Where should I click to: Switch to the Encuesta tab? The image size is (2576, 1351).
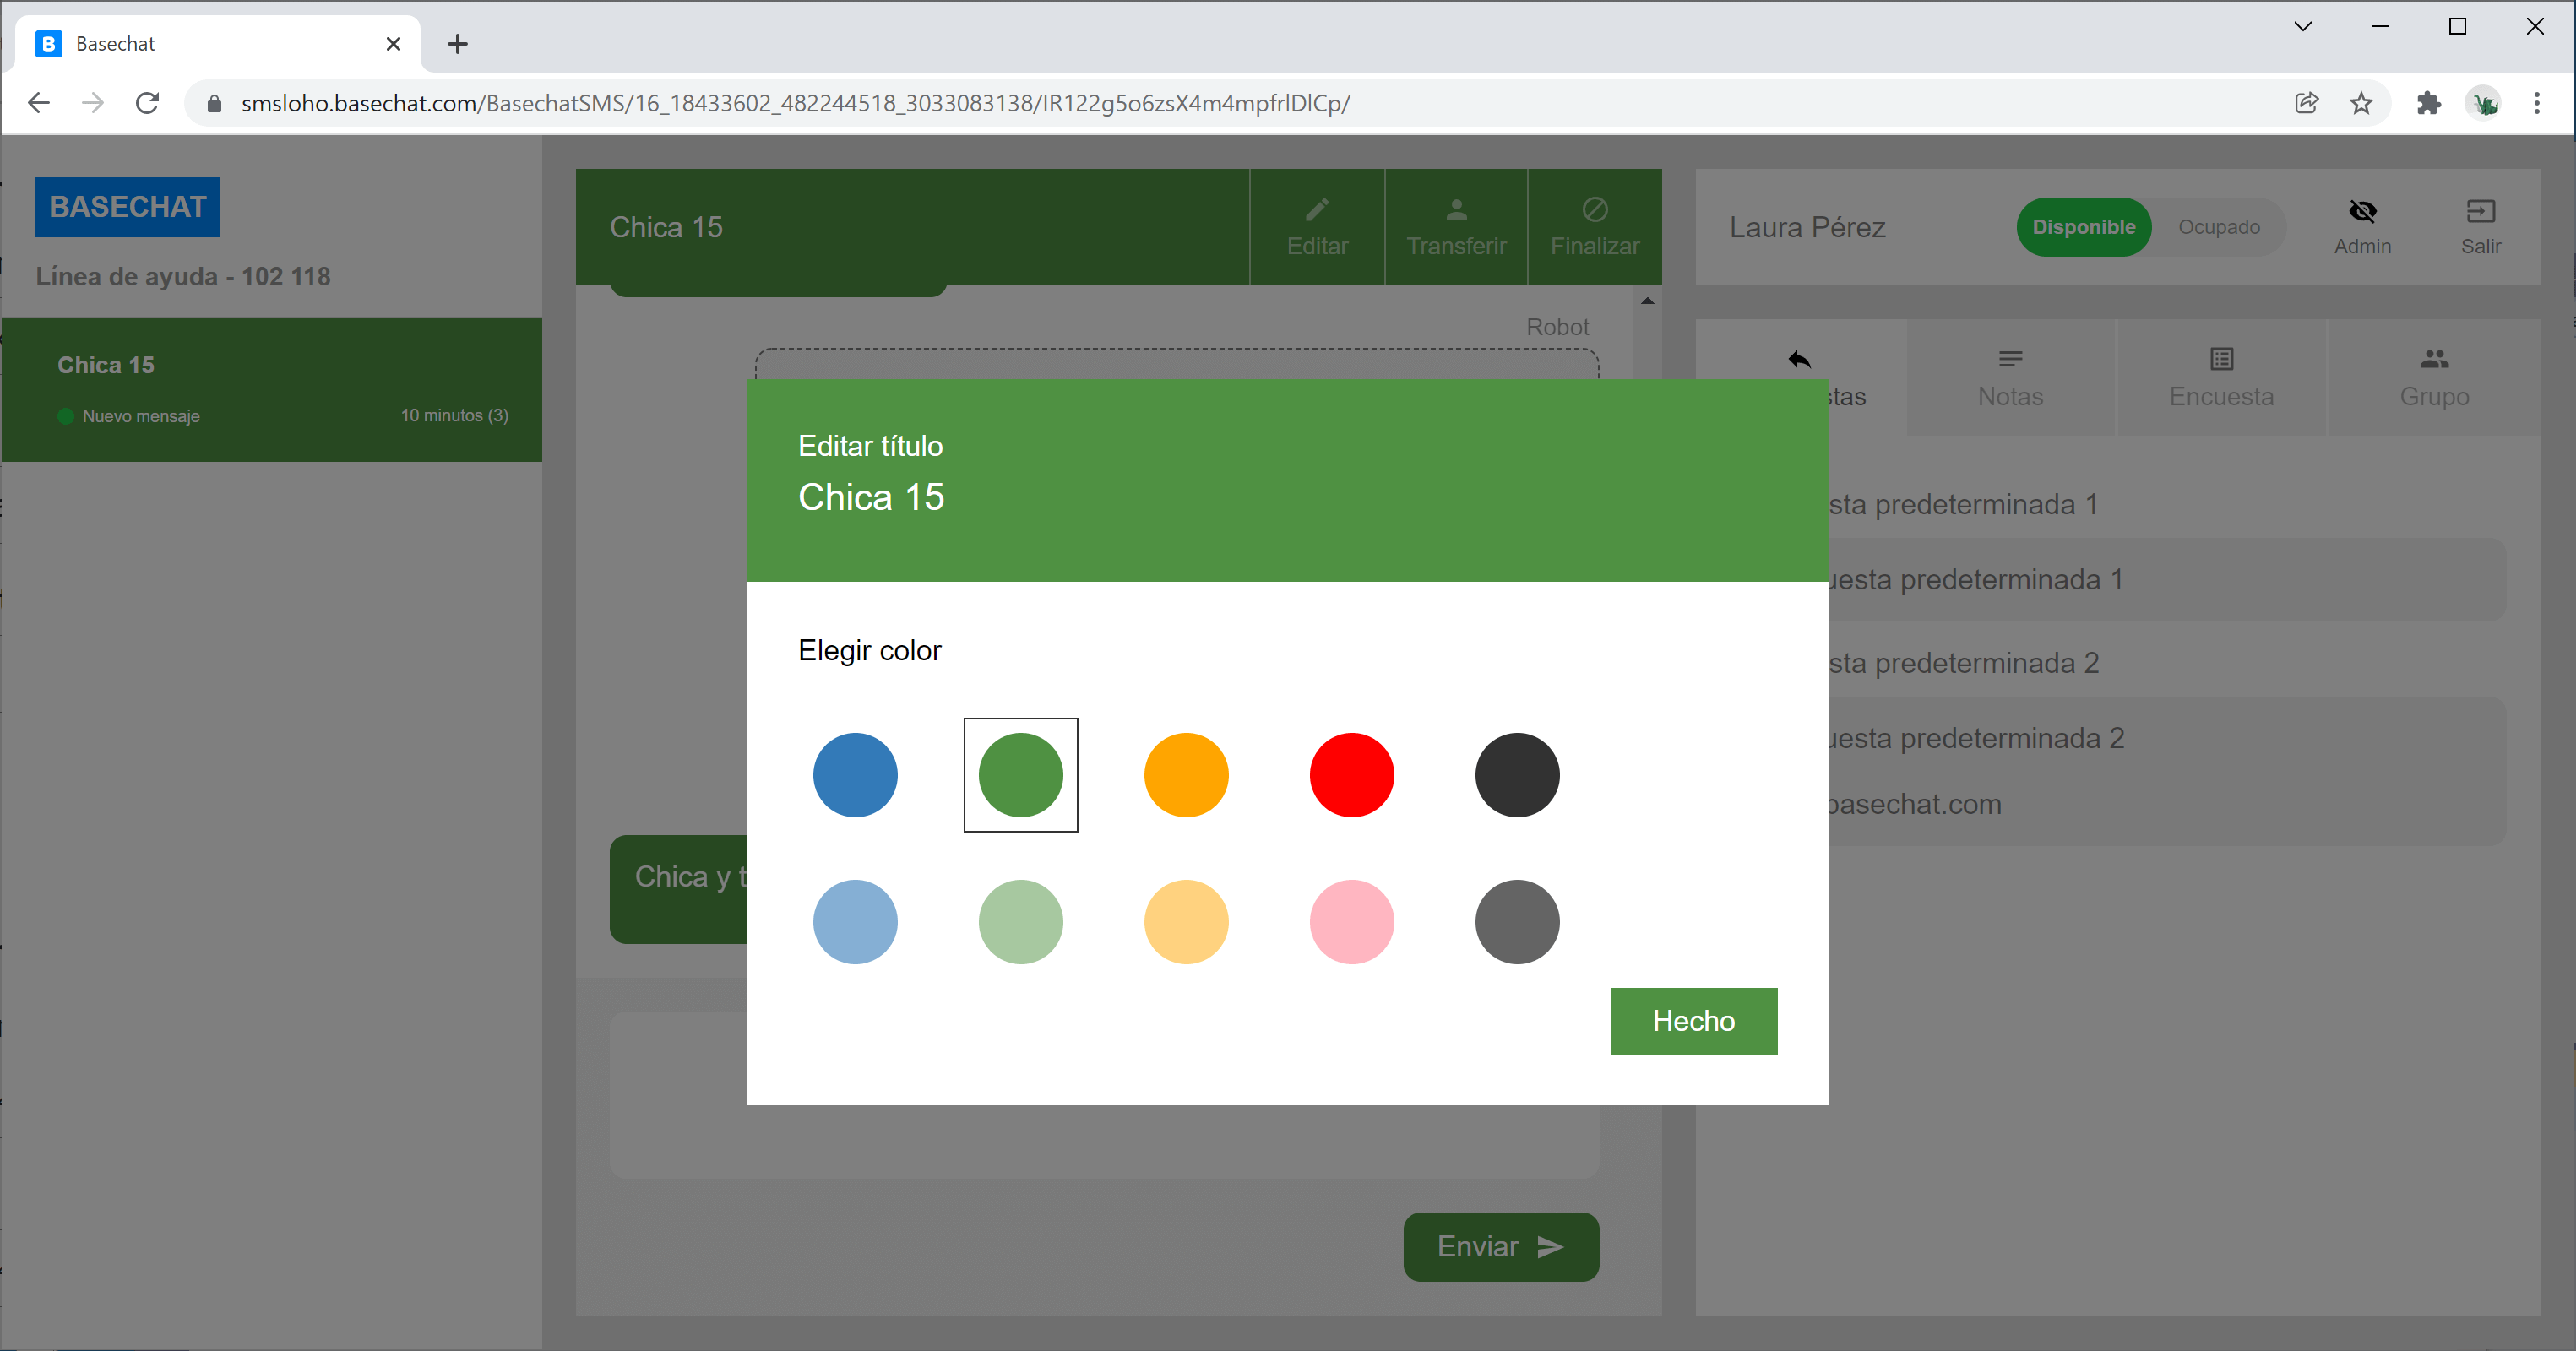tap(2221, 378)
